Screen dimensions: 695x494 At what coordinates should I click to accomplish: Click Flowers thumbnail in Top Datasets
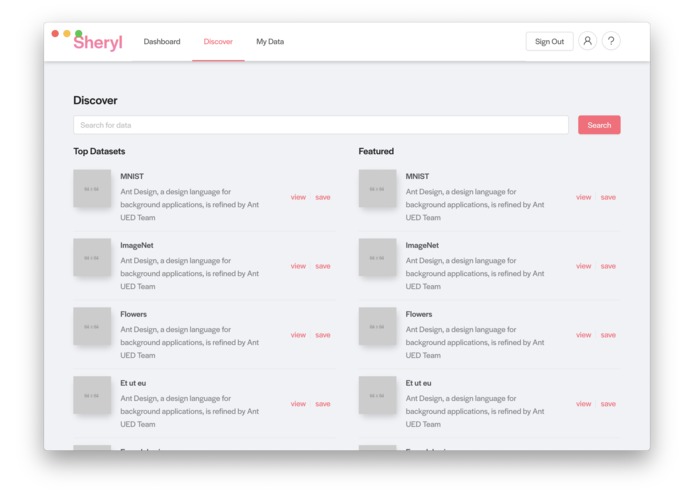[x=92, y=326]
